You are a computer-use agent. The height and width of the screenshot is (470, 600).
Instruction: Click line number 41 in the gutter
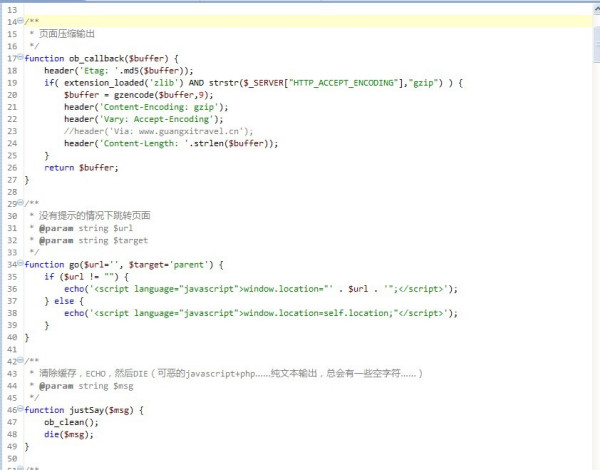[12, 349]
